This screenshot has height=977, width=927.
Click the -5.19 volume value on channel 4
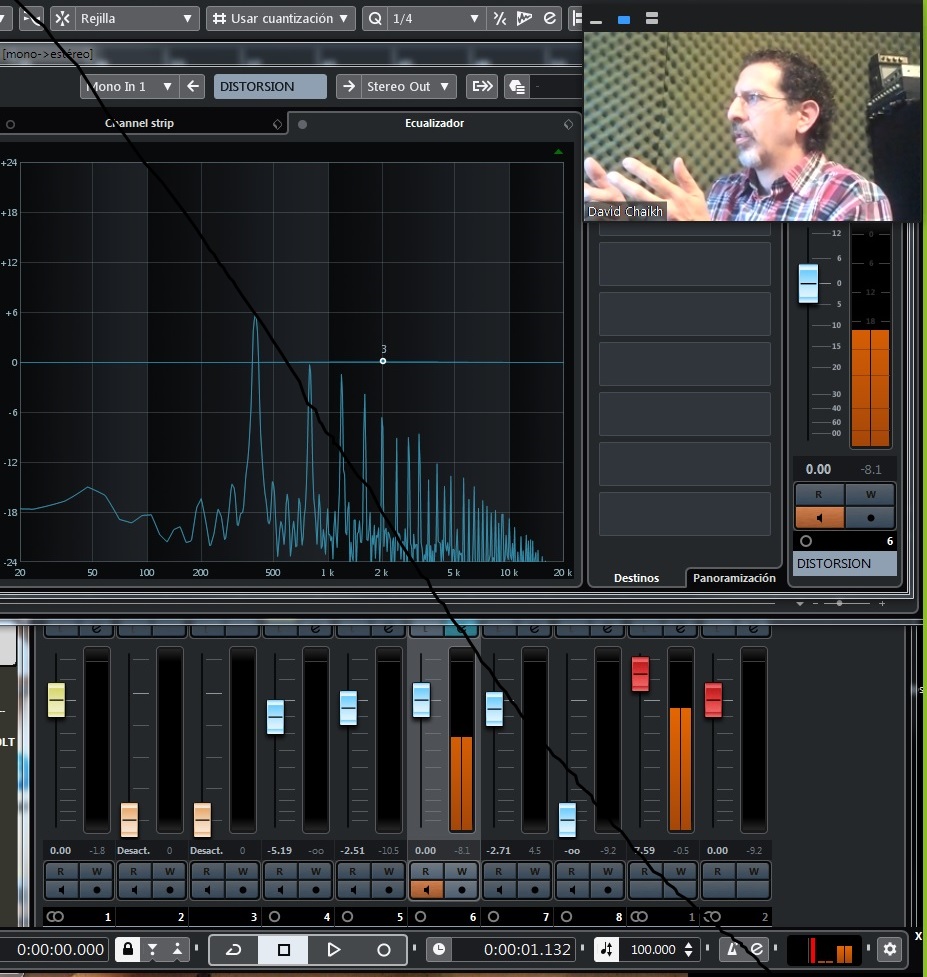(280, 851)
